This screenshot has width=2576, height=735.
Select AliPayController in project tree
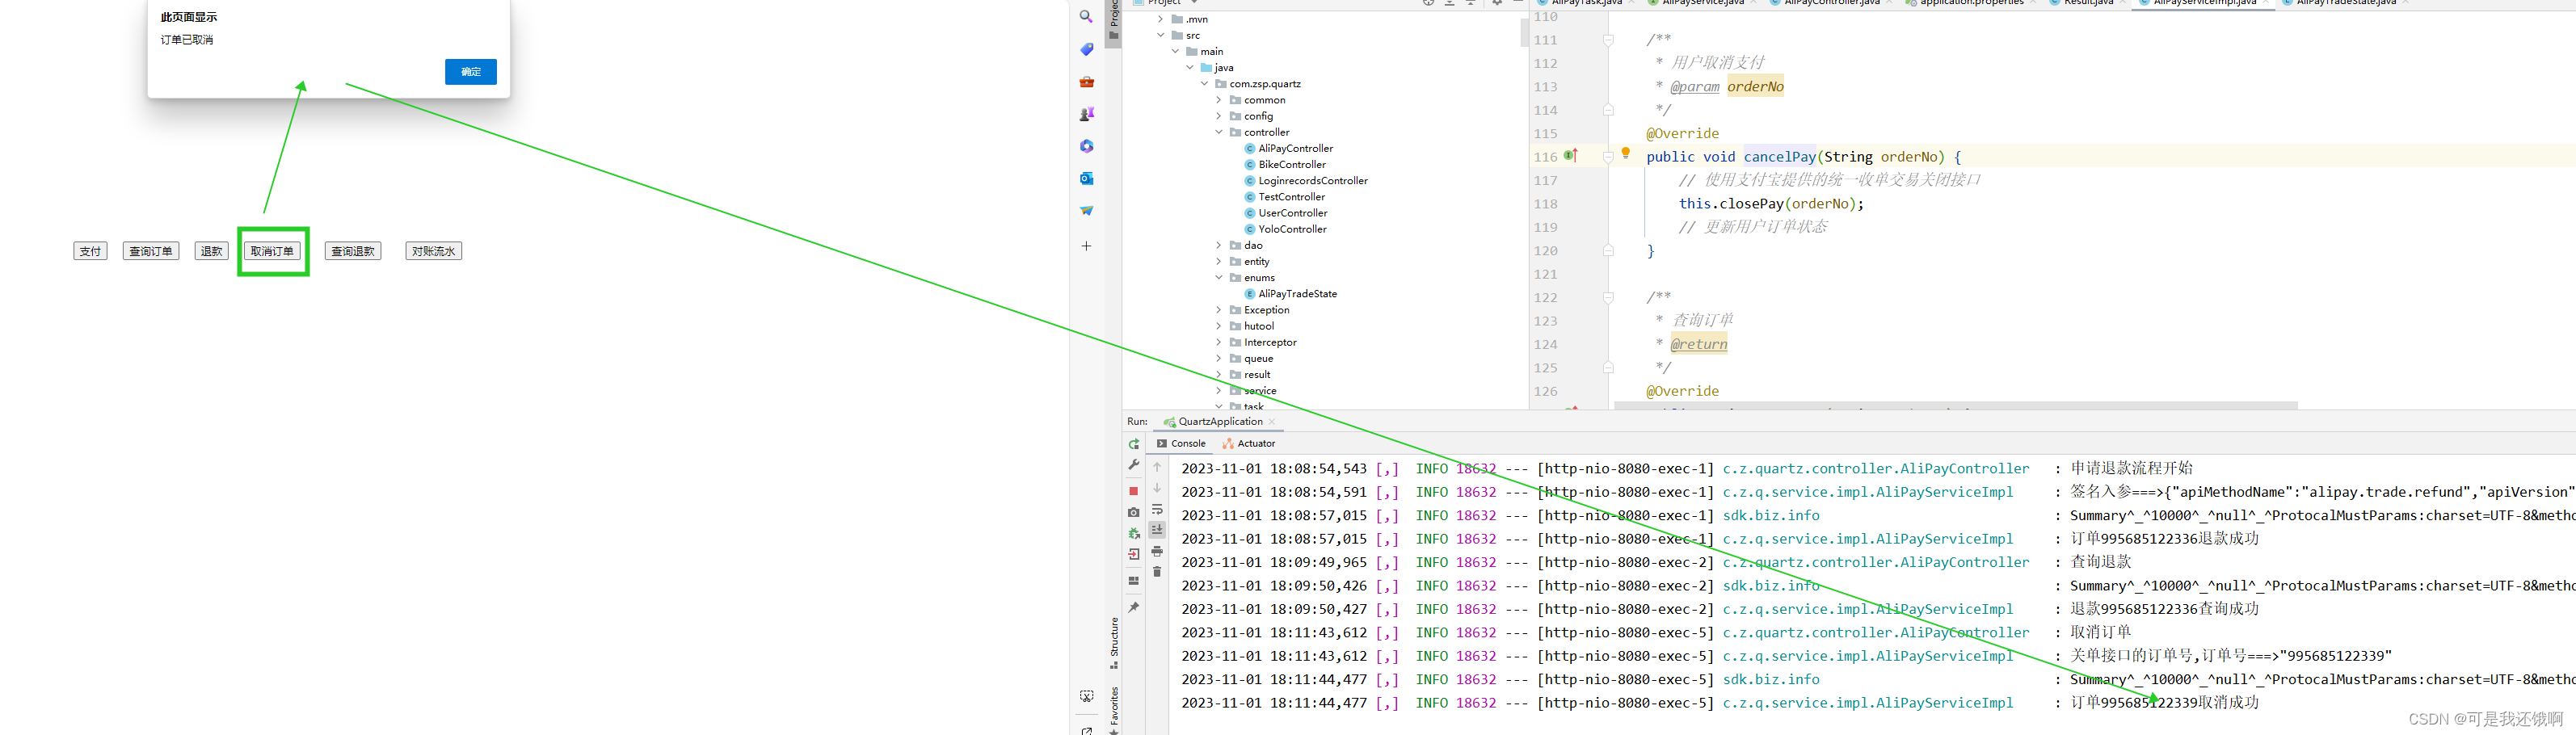(1295, 149)
